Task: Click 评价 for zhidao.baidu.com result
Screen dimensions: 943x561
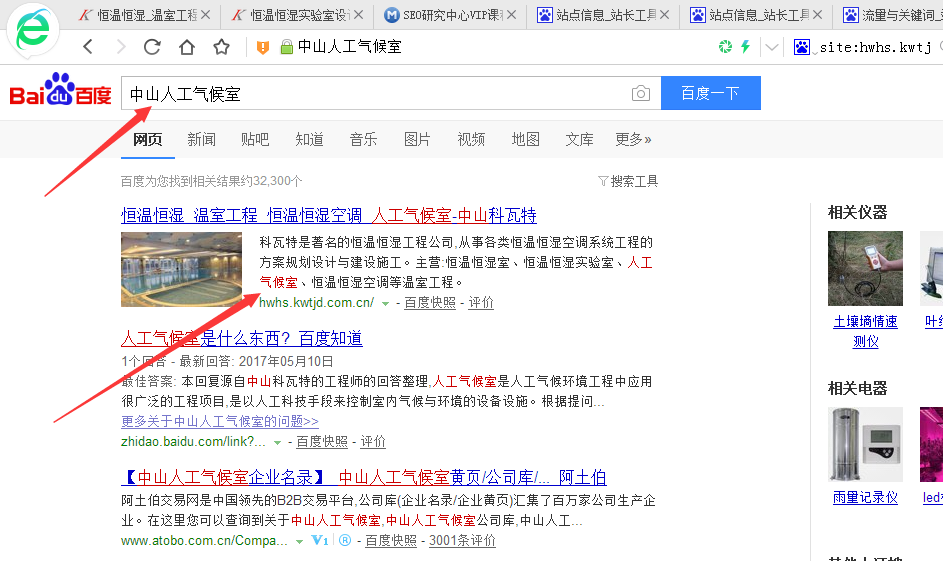Action: point(373,441)
